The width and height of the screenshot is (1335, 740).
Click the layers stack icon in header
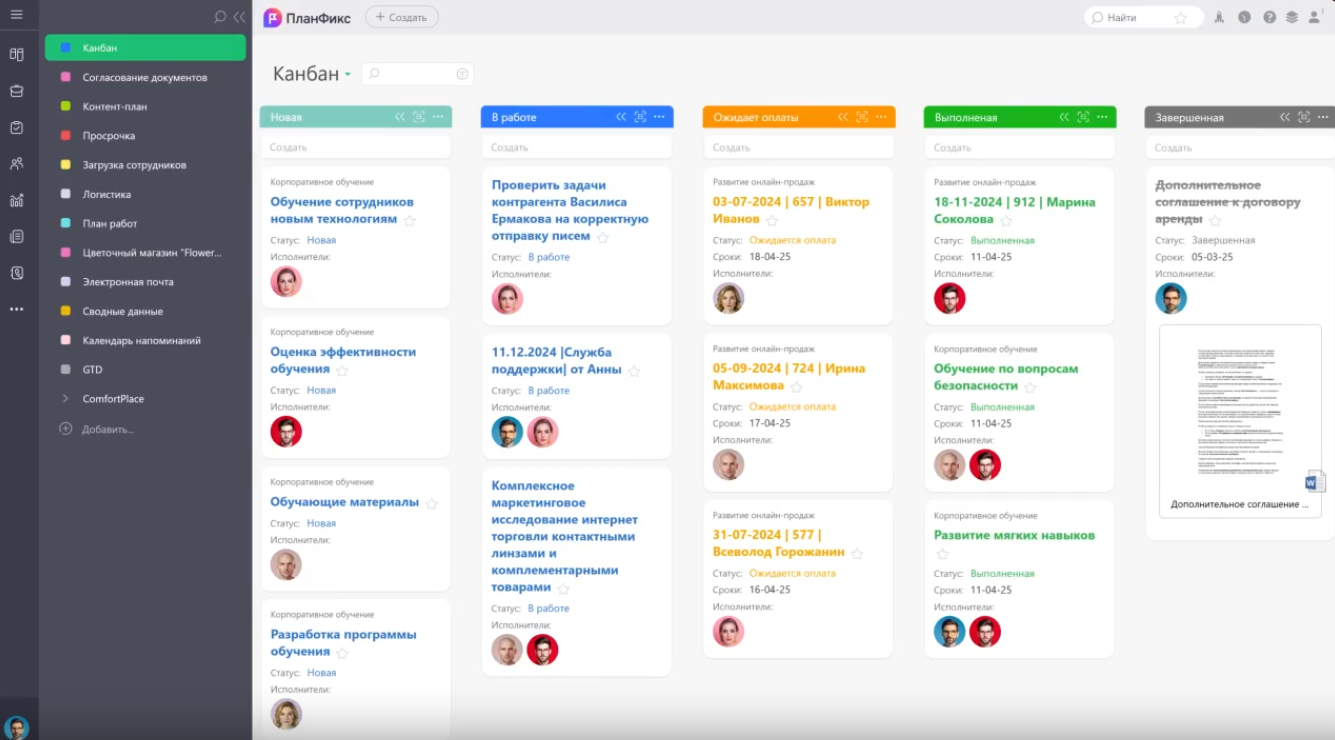coord(1292,17)
